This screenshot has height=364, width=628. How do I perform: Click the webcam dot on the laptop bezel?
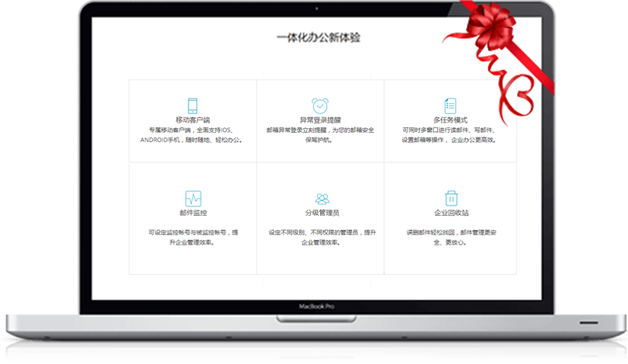pyautogui.click(x=316, y=8)
